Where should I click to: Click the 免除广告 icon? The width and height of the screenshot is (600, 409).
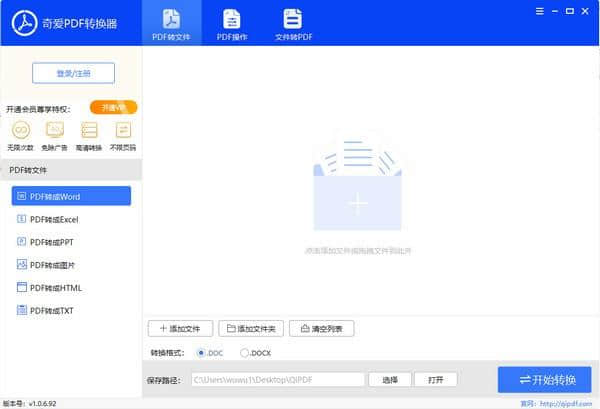[x=55, y=130]
